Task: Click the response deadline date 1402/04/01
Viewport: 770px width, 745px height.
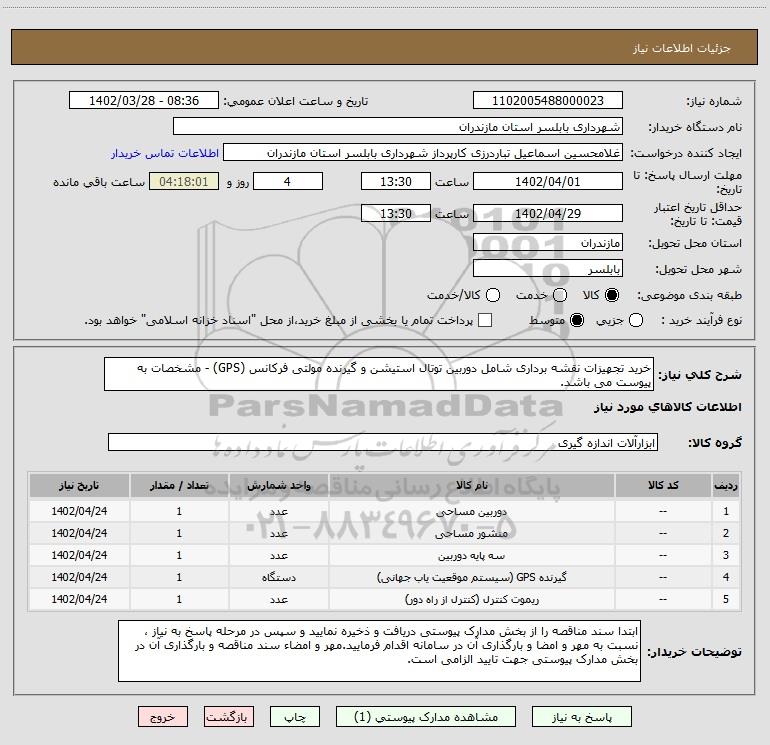Action: pos(548,181)
